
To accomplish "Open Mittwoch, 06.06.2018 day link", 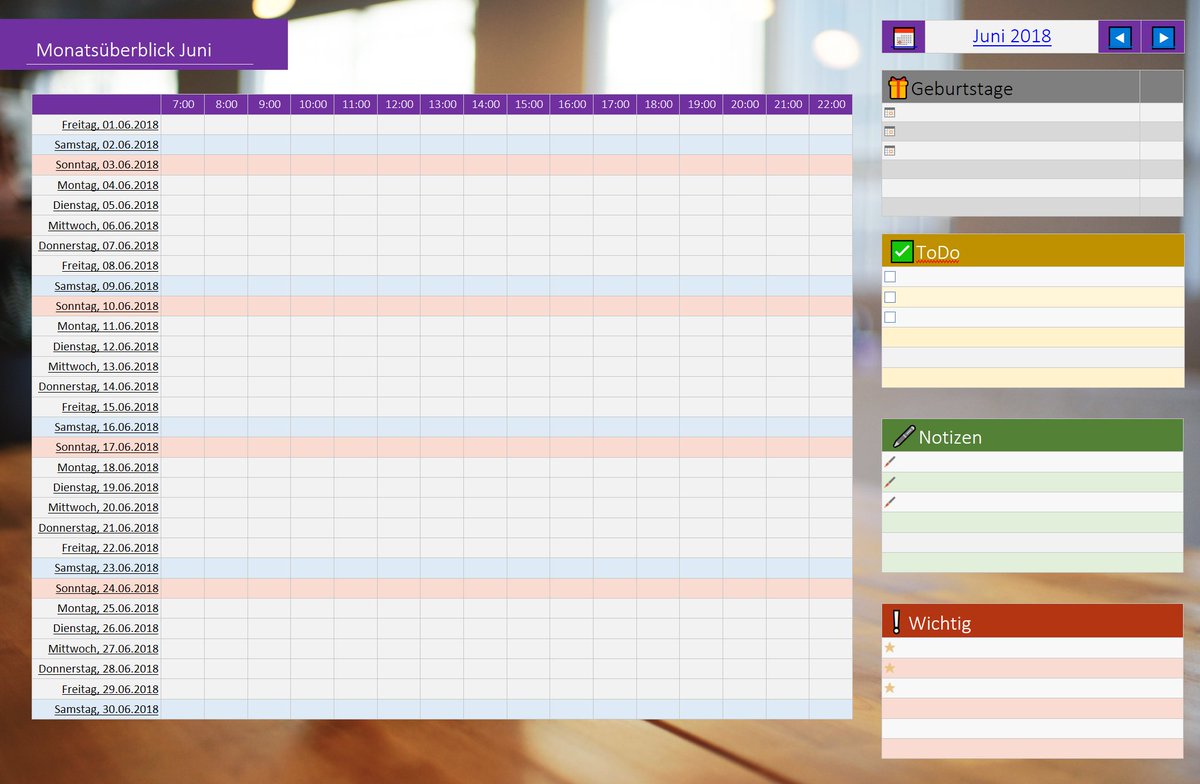I will tap(103, 226).
